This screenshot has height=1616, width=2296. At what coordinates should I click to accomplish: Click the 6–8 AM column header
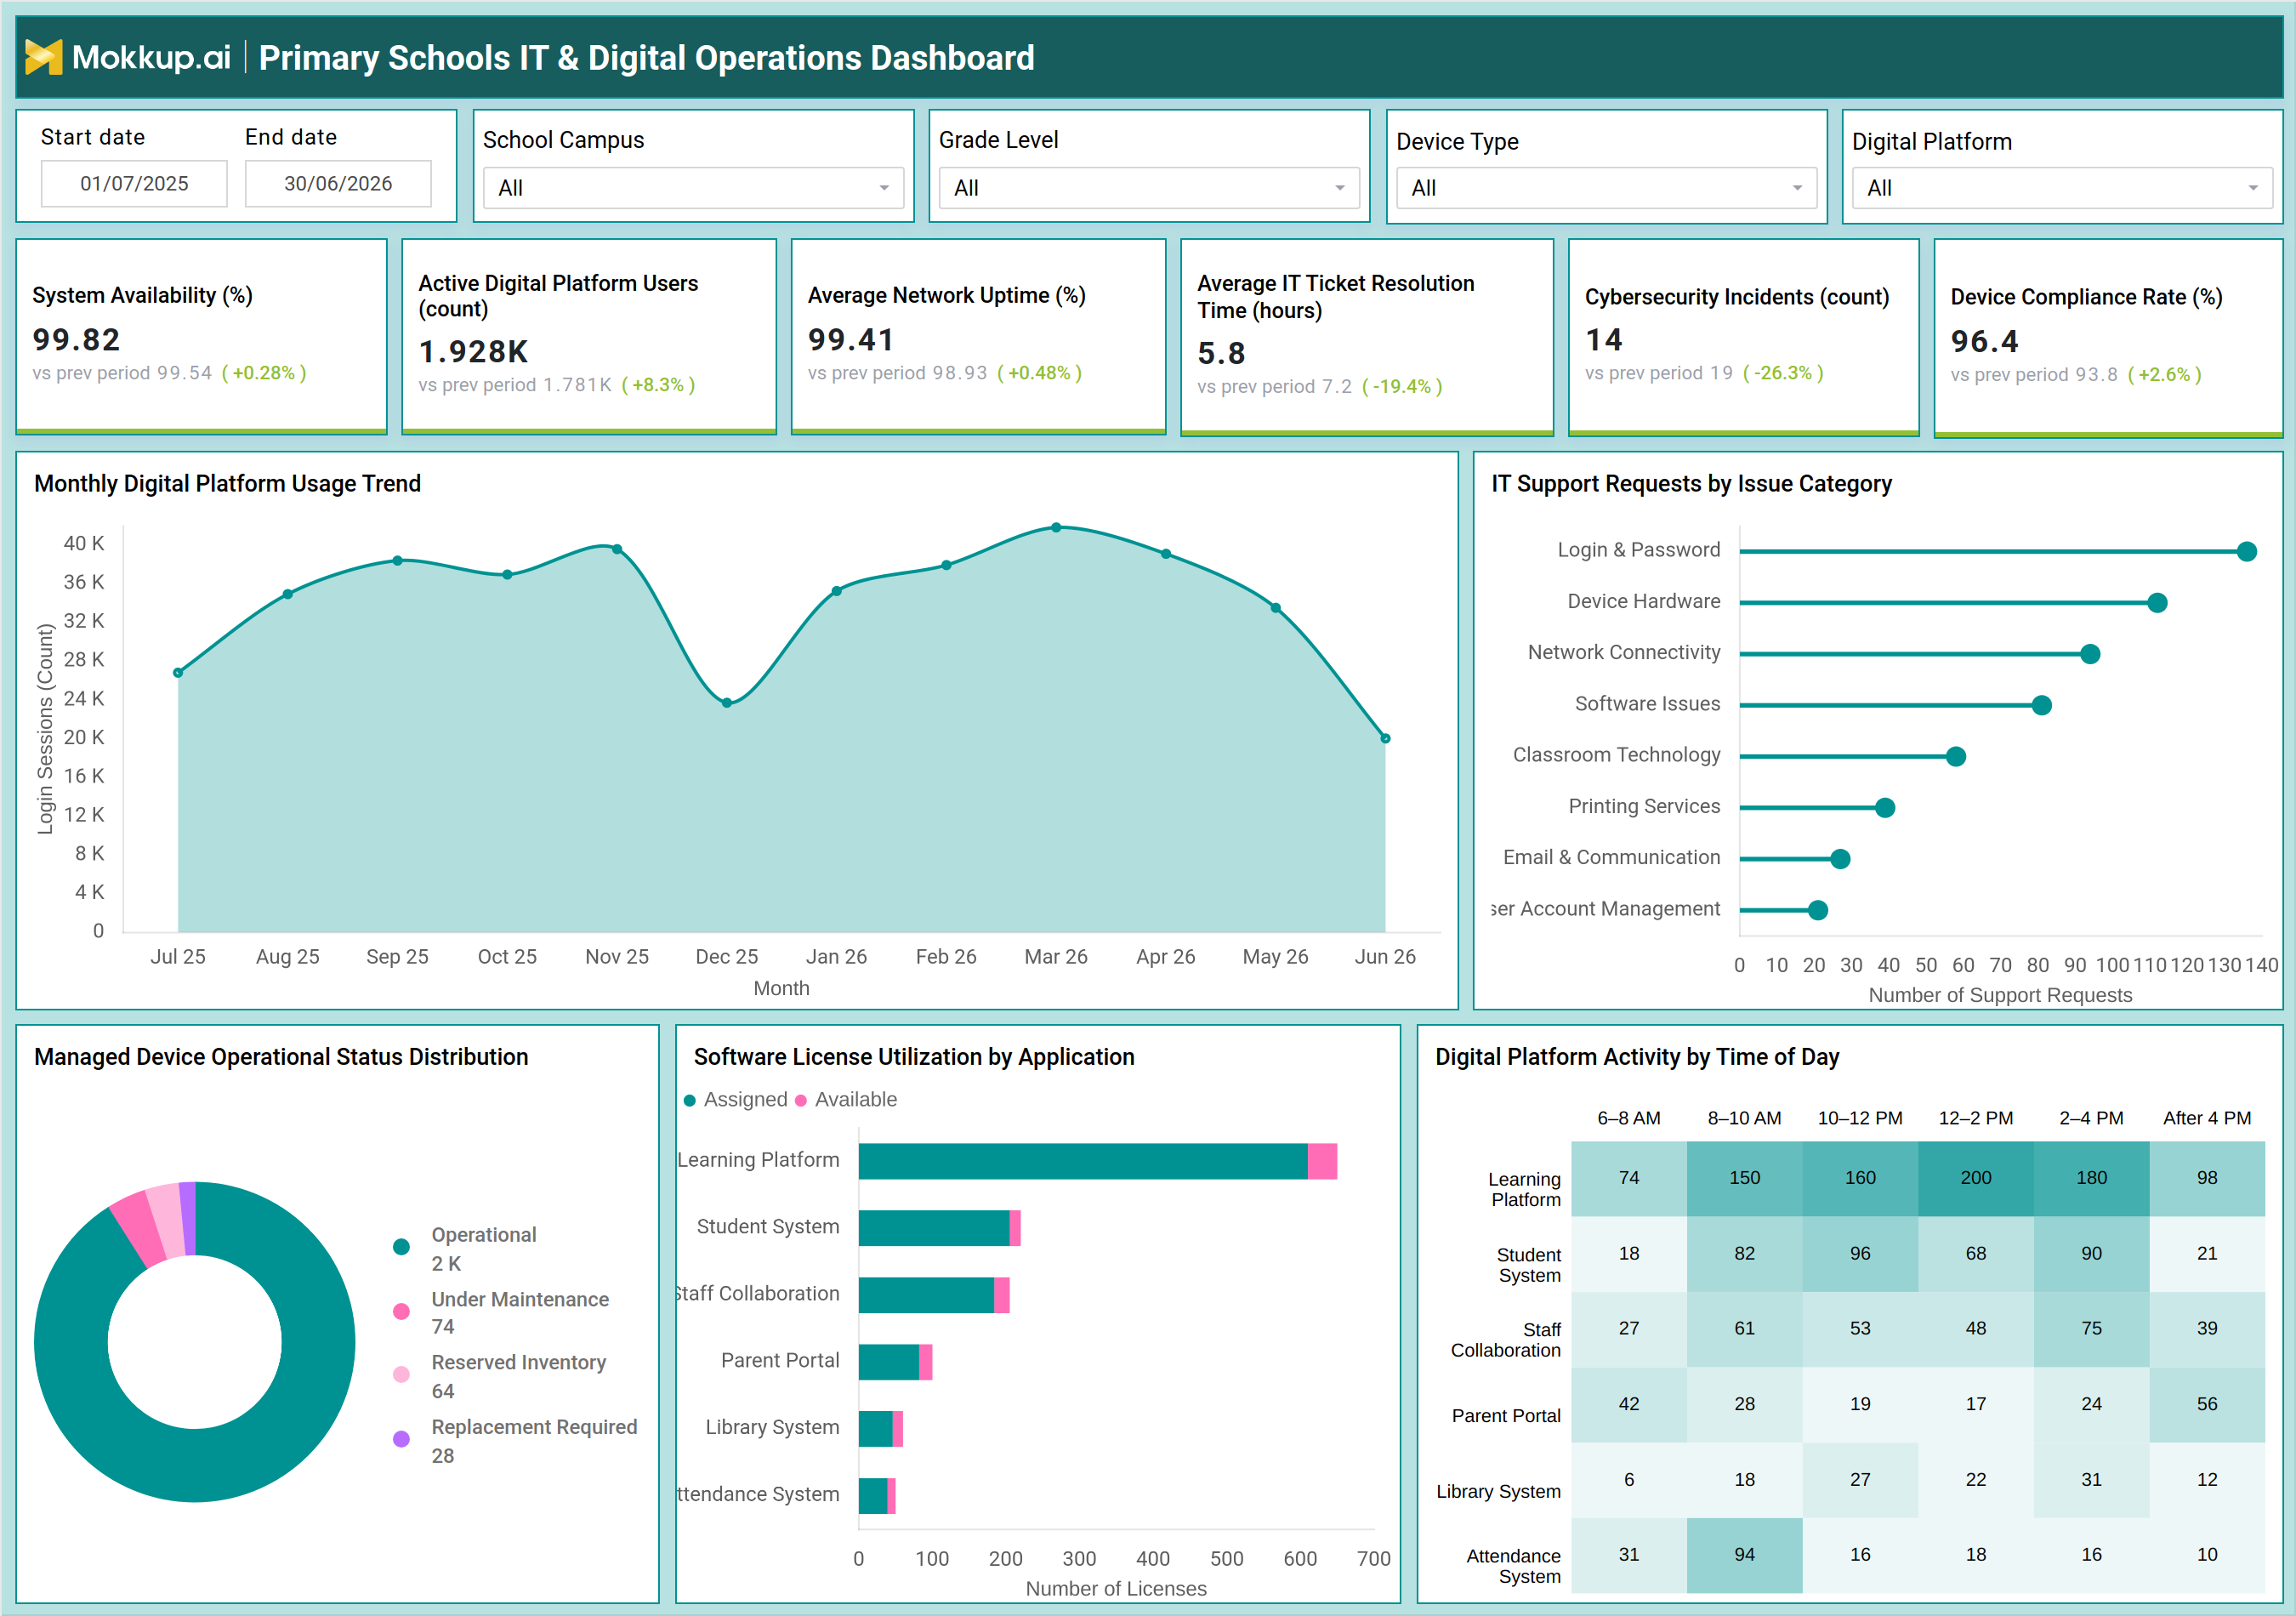coord(1629,1118)
